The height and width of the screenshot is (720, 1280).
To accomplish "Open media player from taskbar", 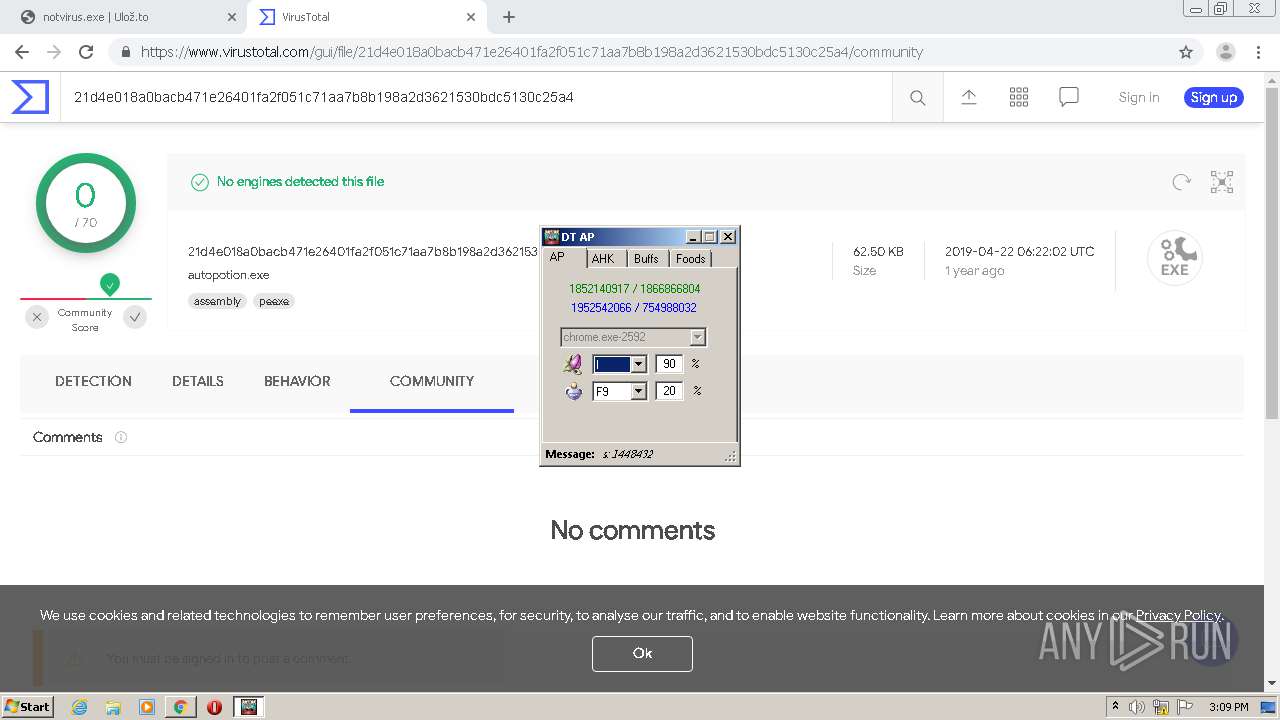I will click(x=147, y=707).
